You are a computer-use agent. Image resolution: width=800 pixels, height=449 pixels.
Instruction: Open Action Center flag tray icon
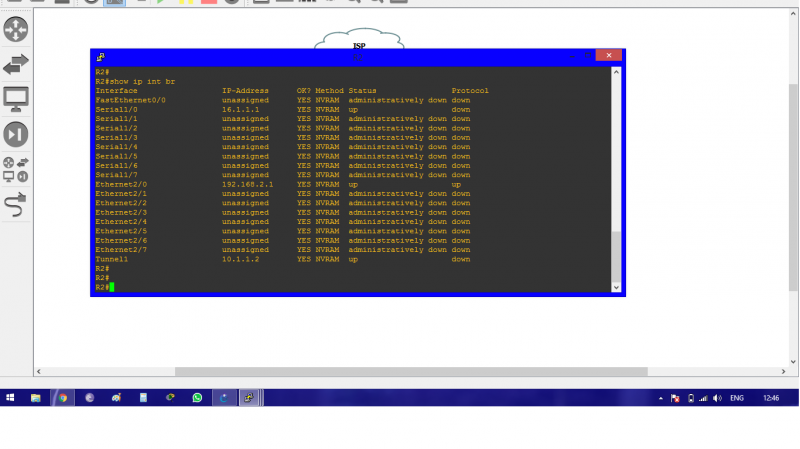[x=675, y=398]
